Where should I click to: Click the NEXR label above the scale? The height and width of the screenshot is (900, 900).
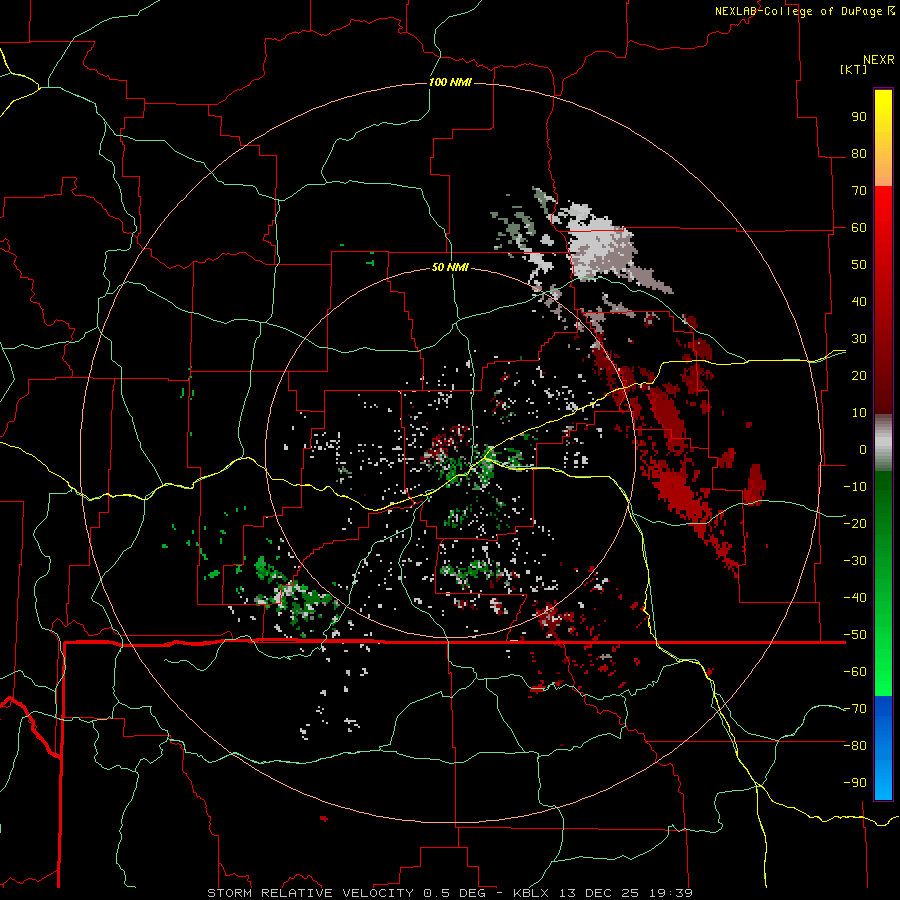[879, 60]
